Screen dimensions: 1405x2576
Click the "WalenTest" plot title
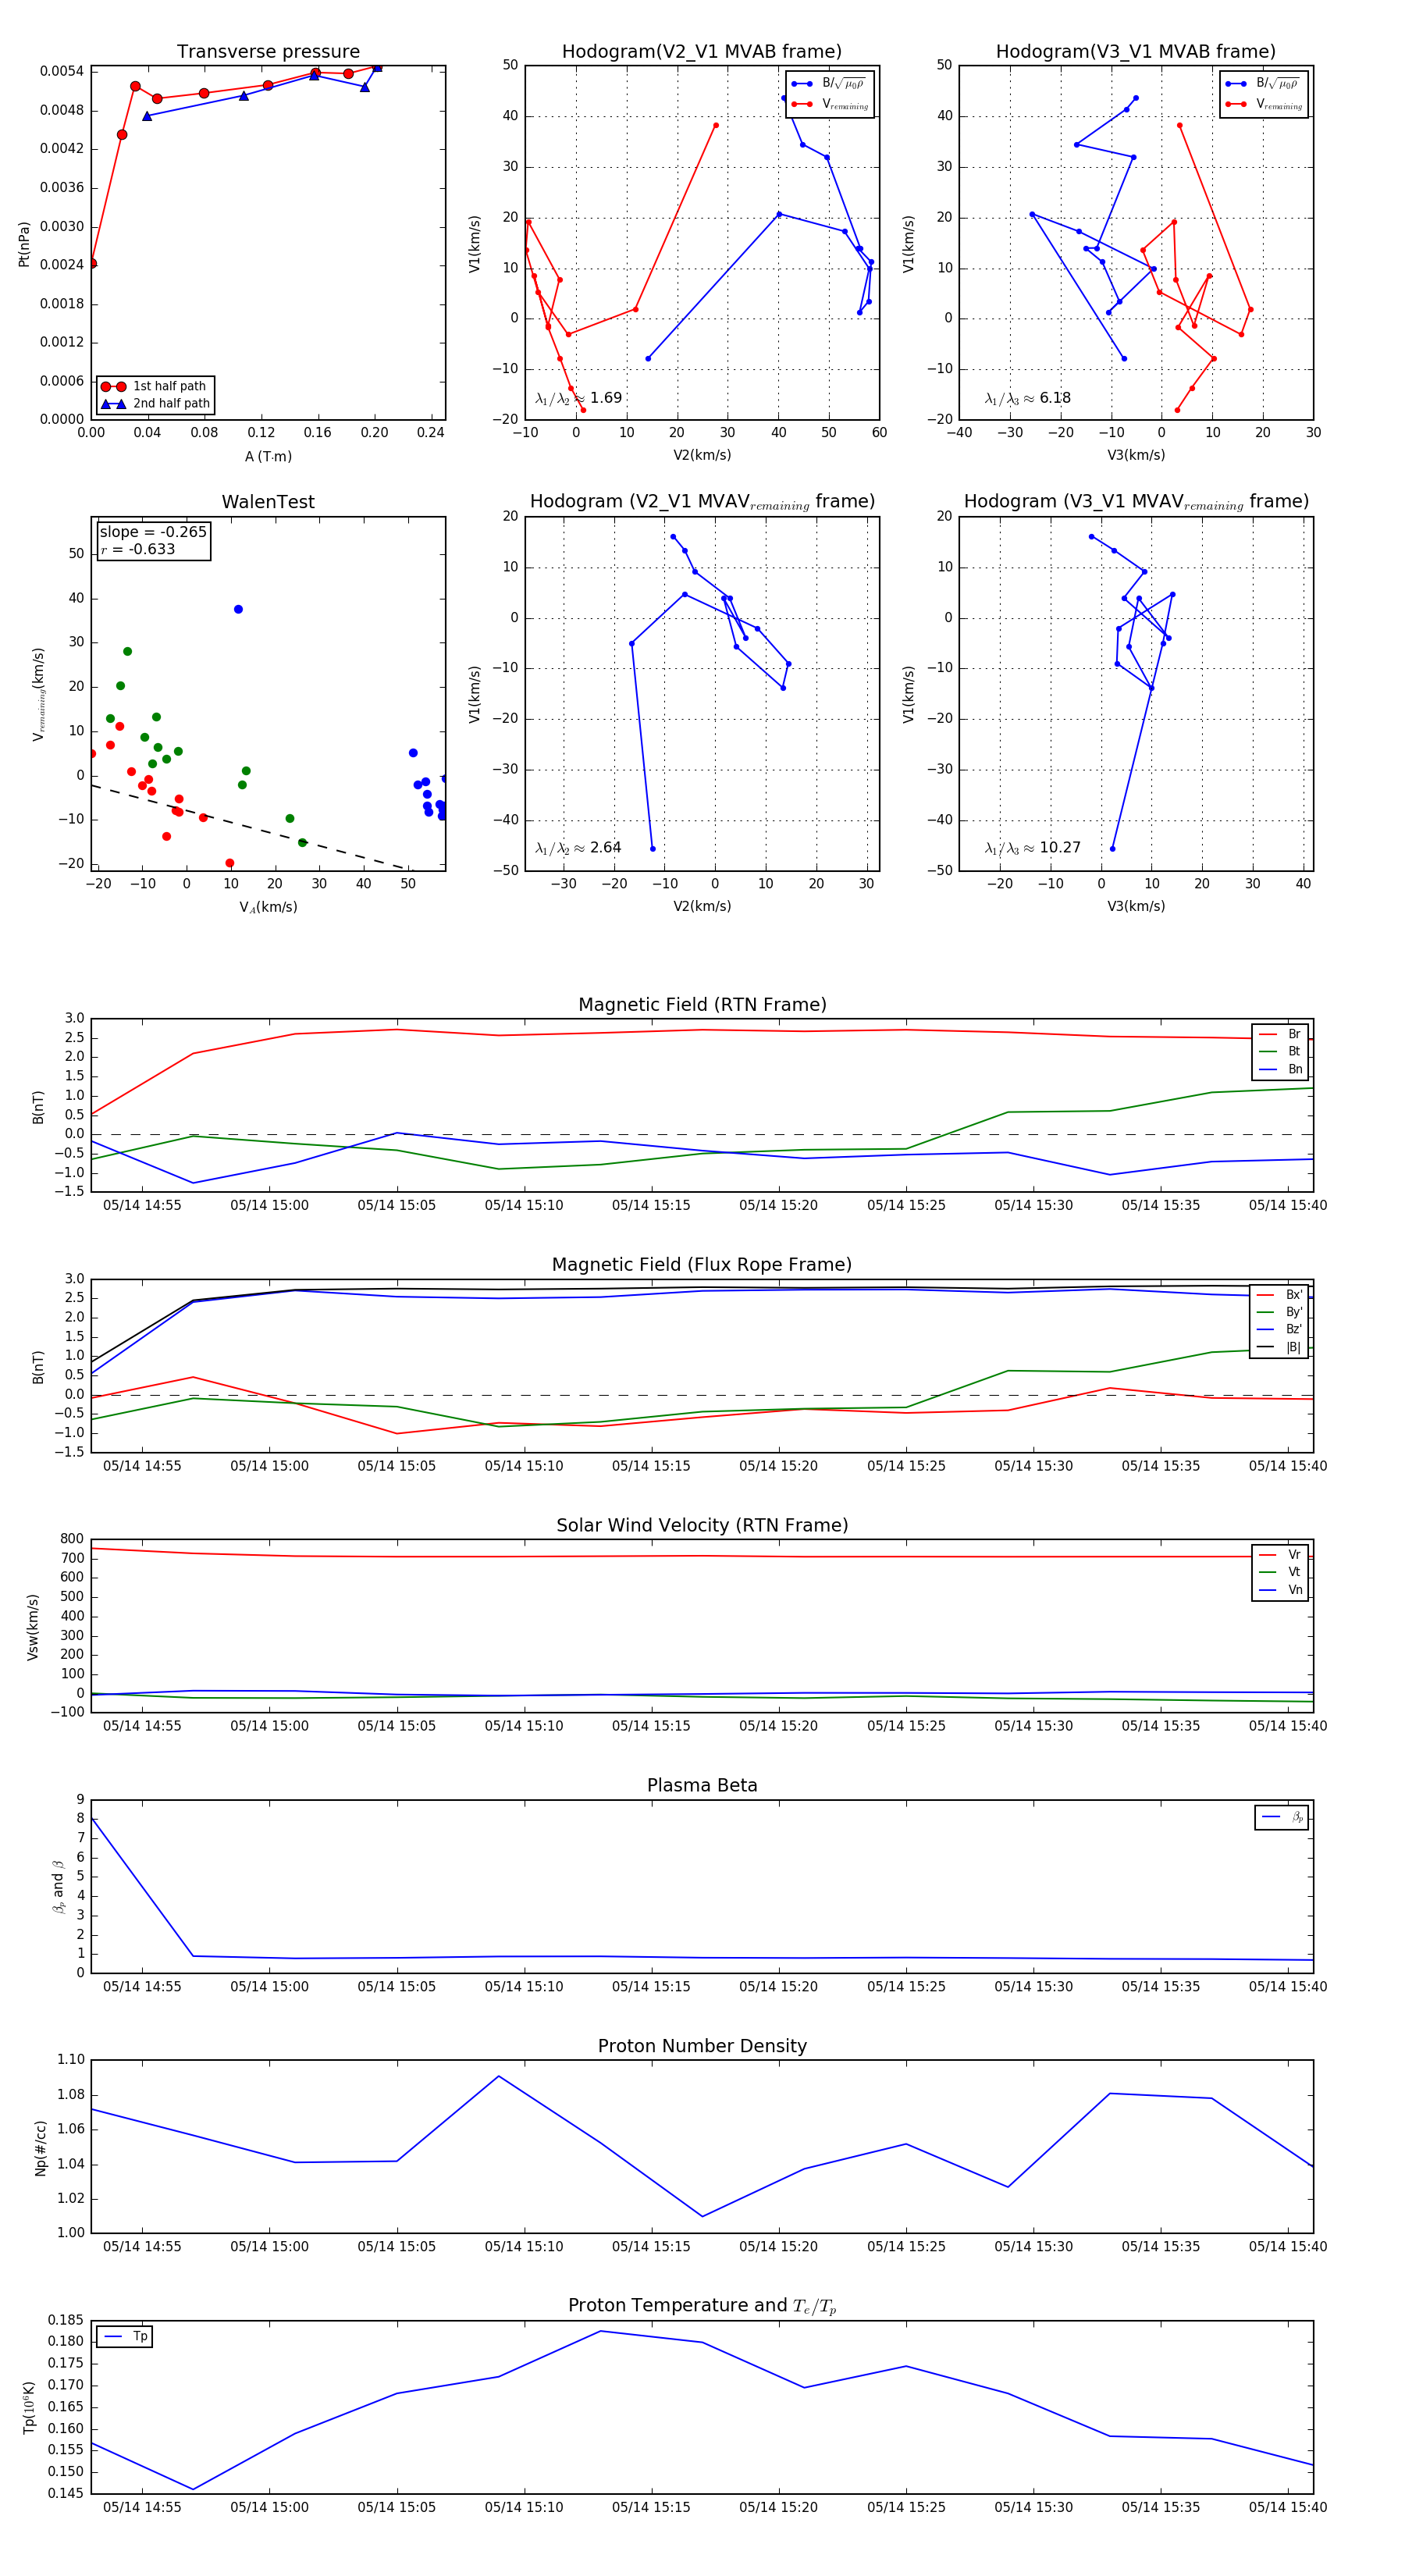(268, 502)
